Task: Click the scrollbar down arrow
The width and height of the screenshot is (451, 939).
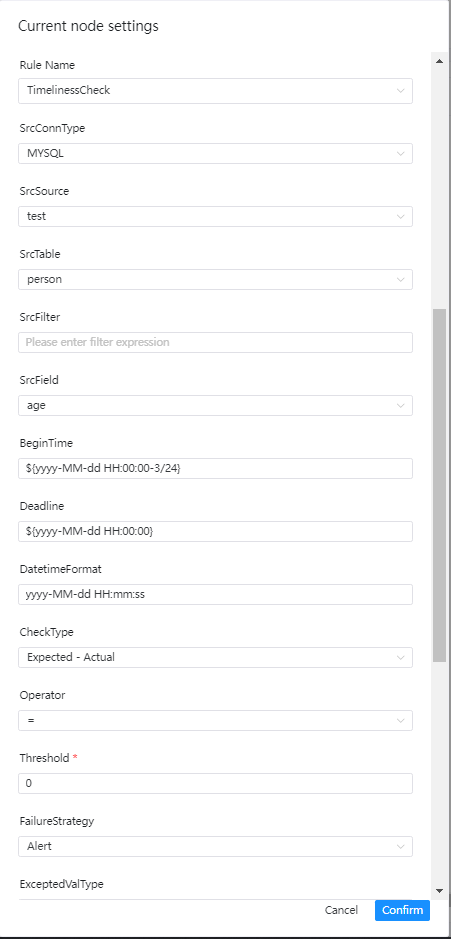Action: click(439, 890)
